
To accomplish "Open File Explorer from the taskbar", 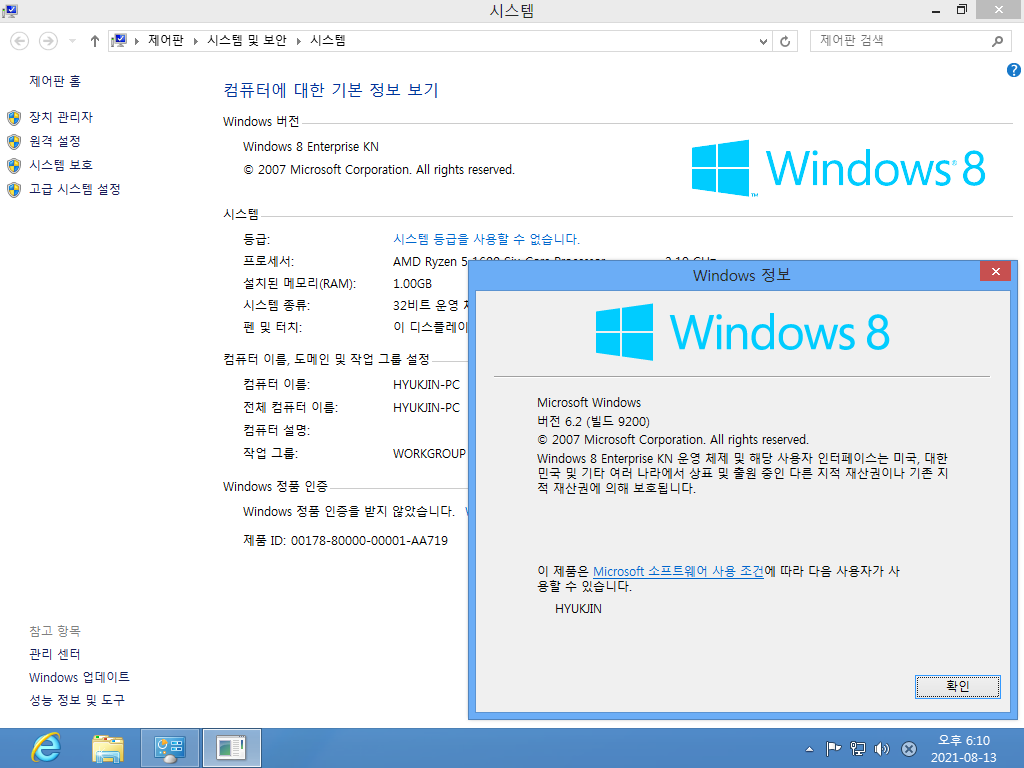I will coord(108,748).
